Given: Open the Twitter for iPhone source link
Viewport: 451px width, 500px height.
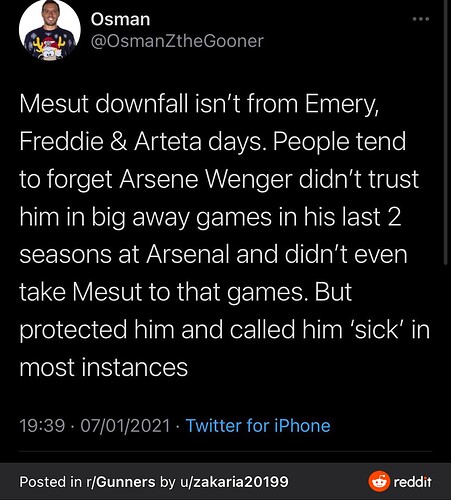Looking at the screenshot, I should click(258, 426).
